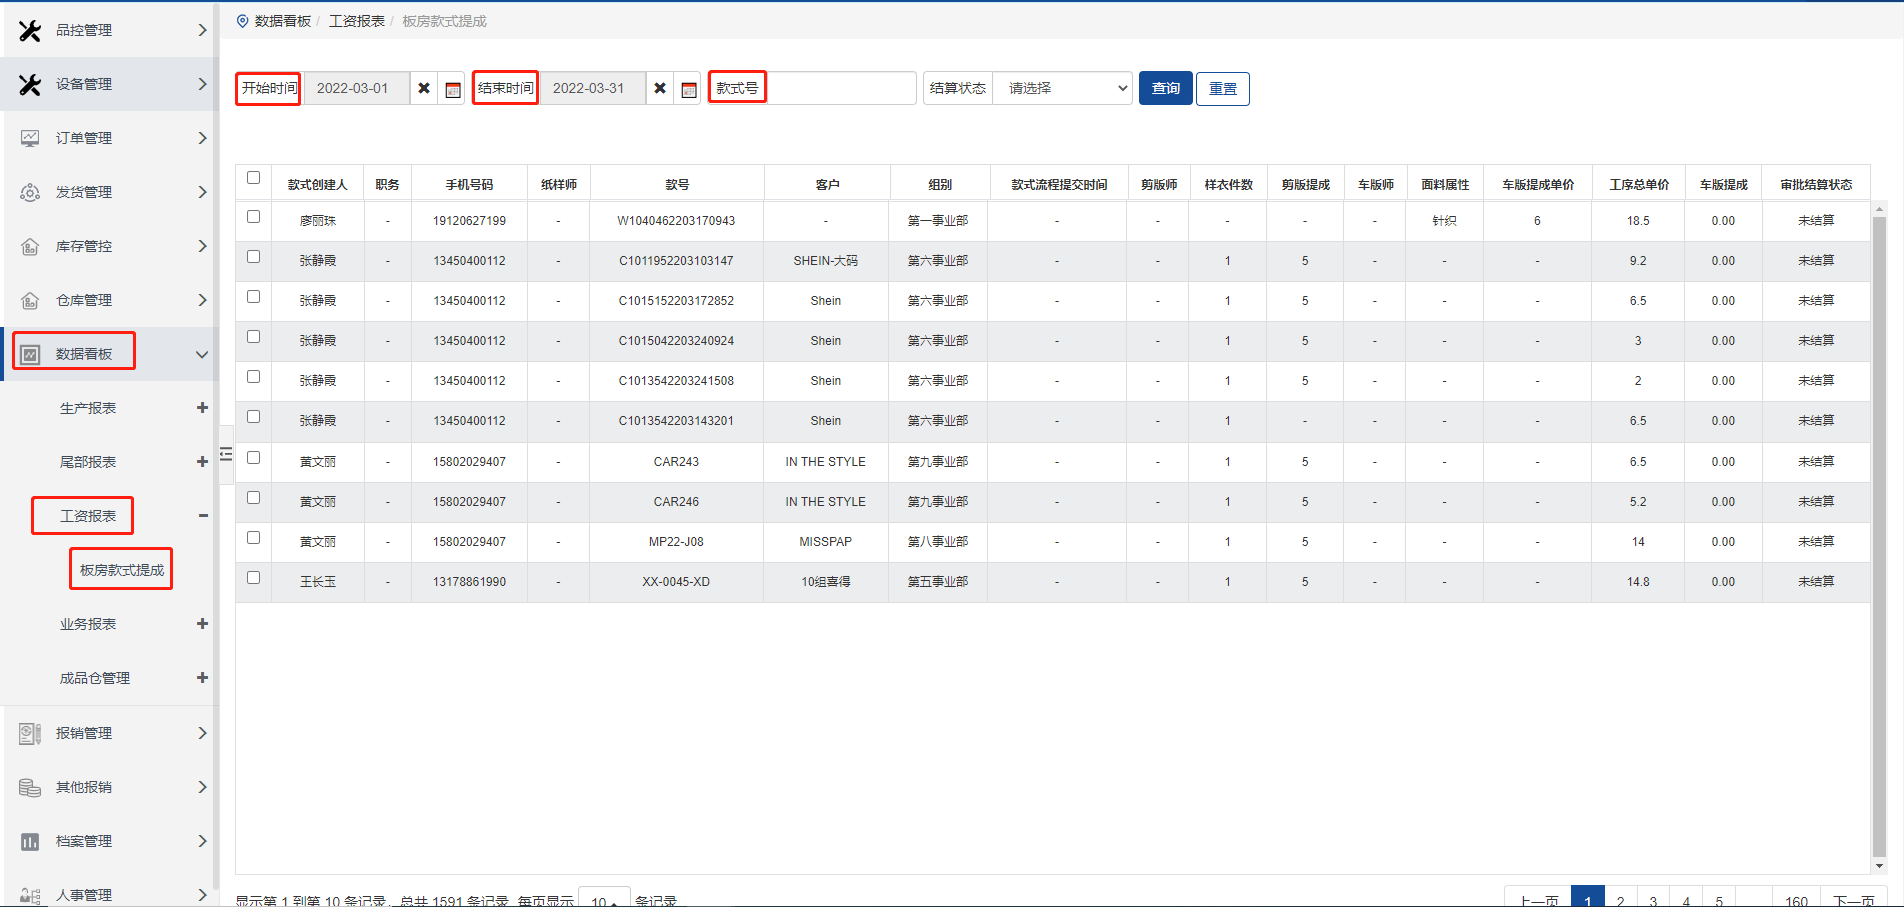Clear the start date with X icon
Image resolution: width=1904 pixels, height=907 pixels.
coord(424,89)
